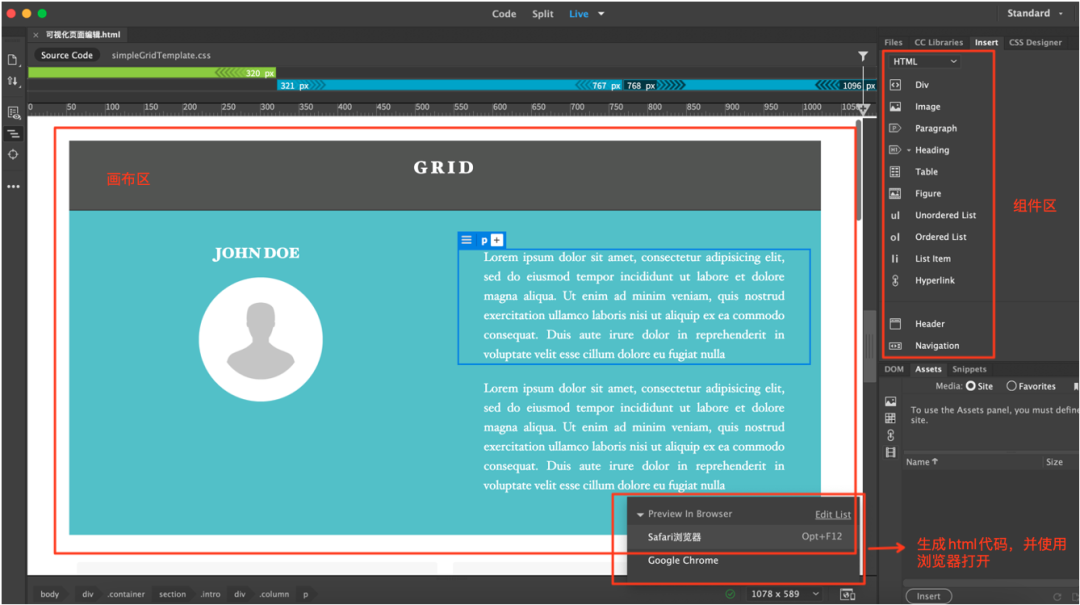Screen dimensions: 1080x605
Task: Show URLs link icon in Assets panel
Action: pyautogui.click(x=891, y=435)
